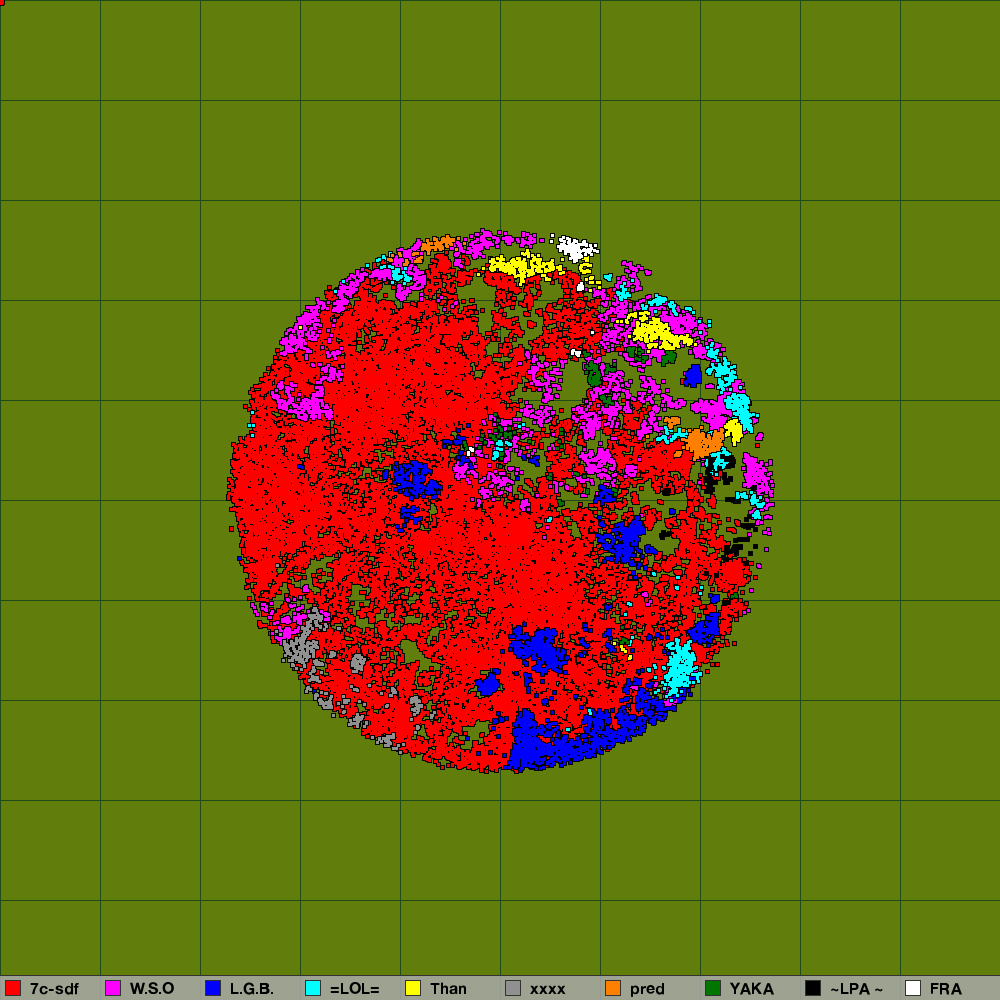The height and width of the screenshot is (1000, 1000).
Task: Click the red 7c-sdf legend swatch
Action: (x=13, y=988)
